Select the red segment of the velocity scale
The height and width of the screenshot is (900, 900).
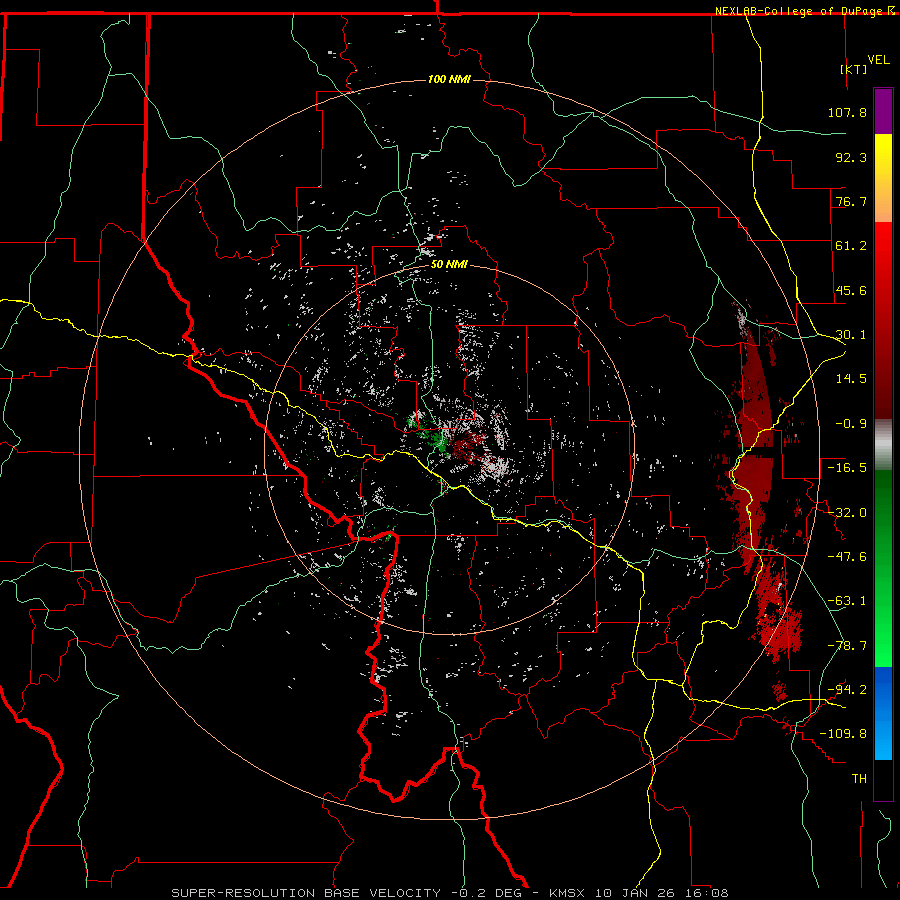click(x=883, y=320)
